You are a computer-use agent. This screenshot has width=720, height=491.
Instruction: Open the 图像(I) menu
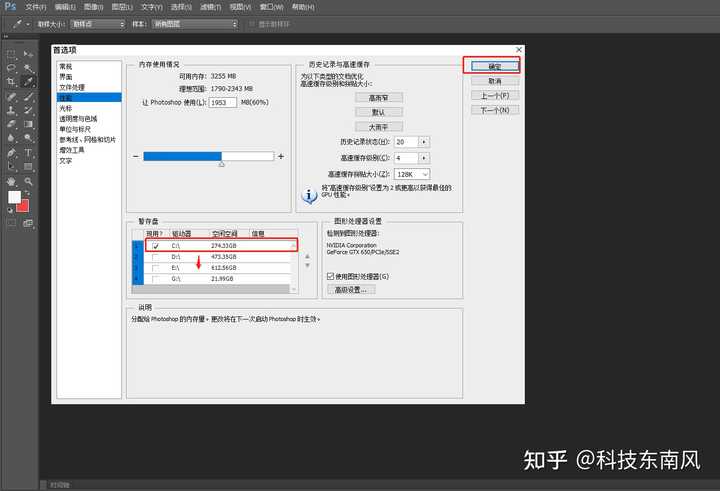tap(94, 7)
